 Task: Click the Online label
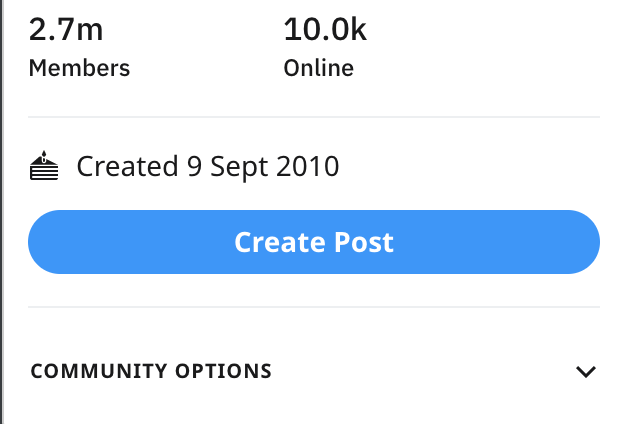tap(319, 68)
